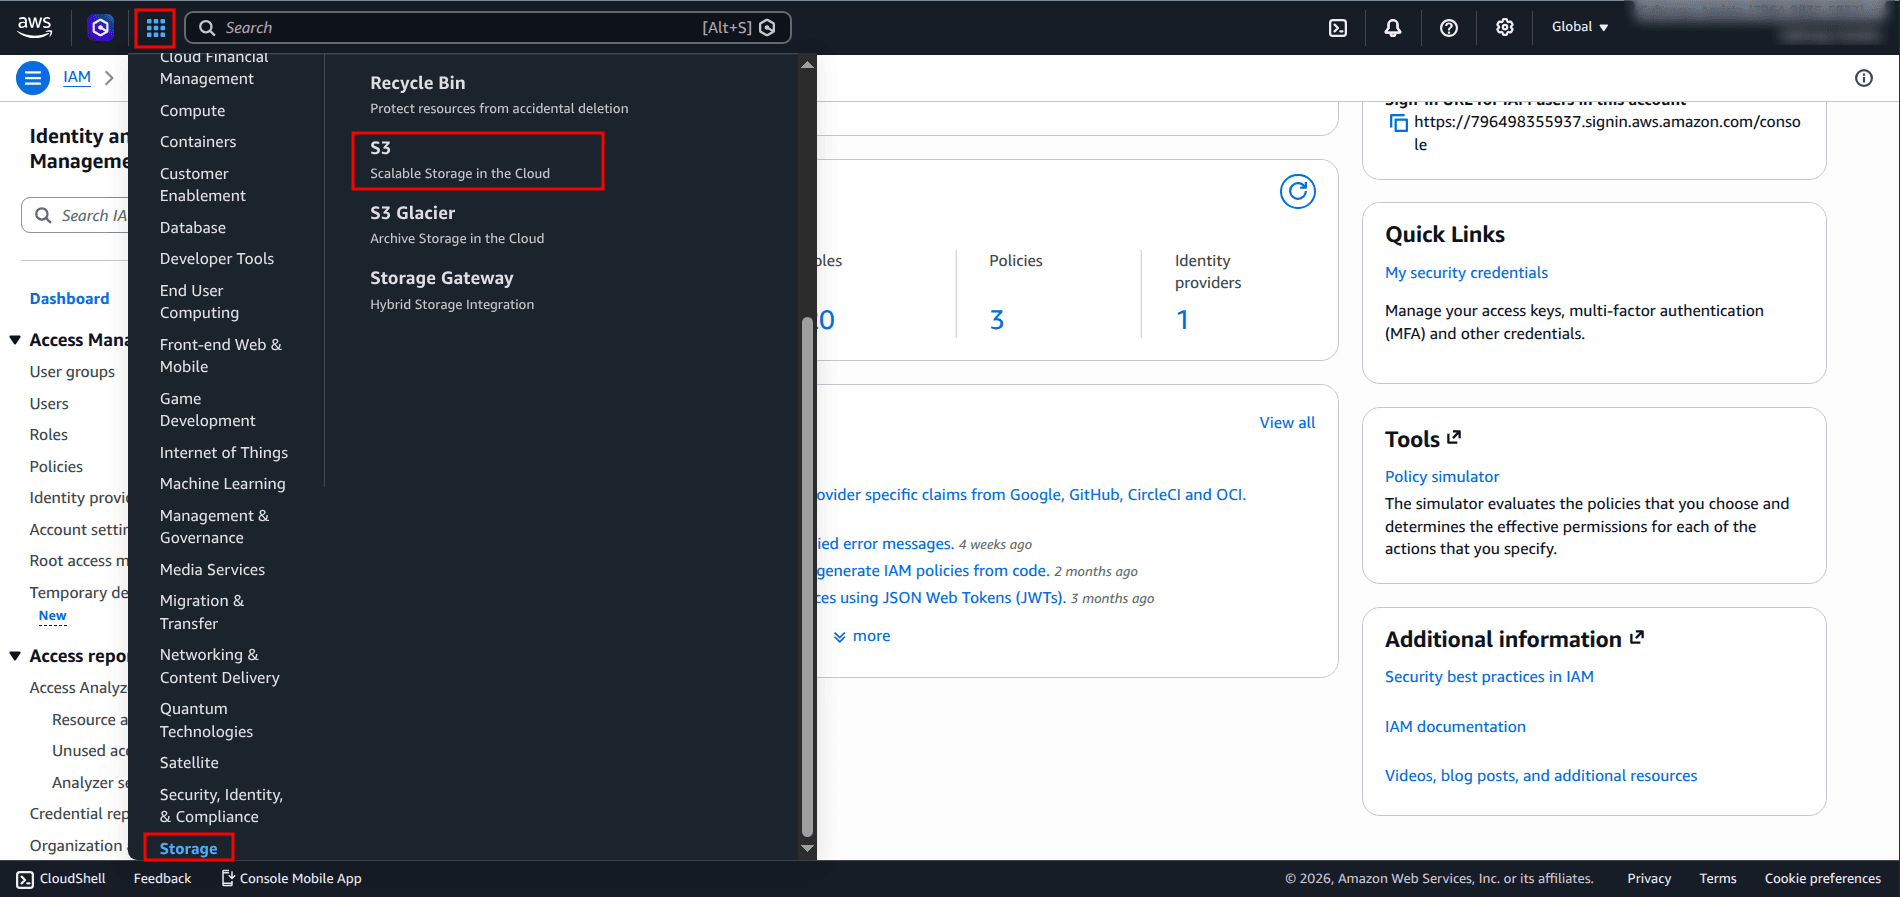Select Networking & Content Delivery category
1900x897 pixels.
(x=220, y=666)
